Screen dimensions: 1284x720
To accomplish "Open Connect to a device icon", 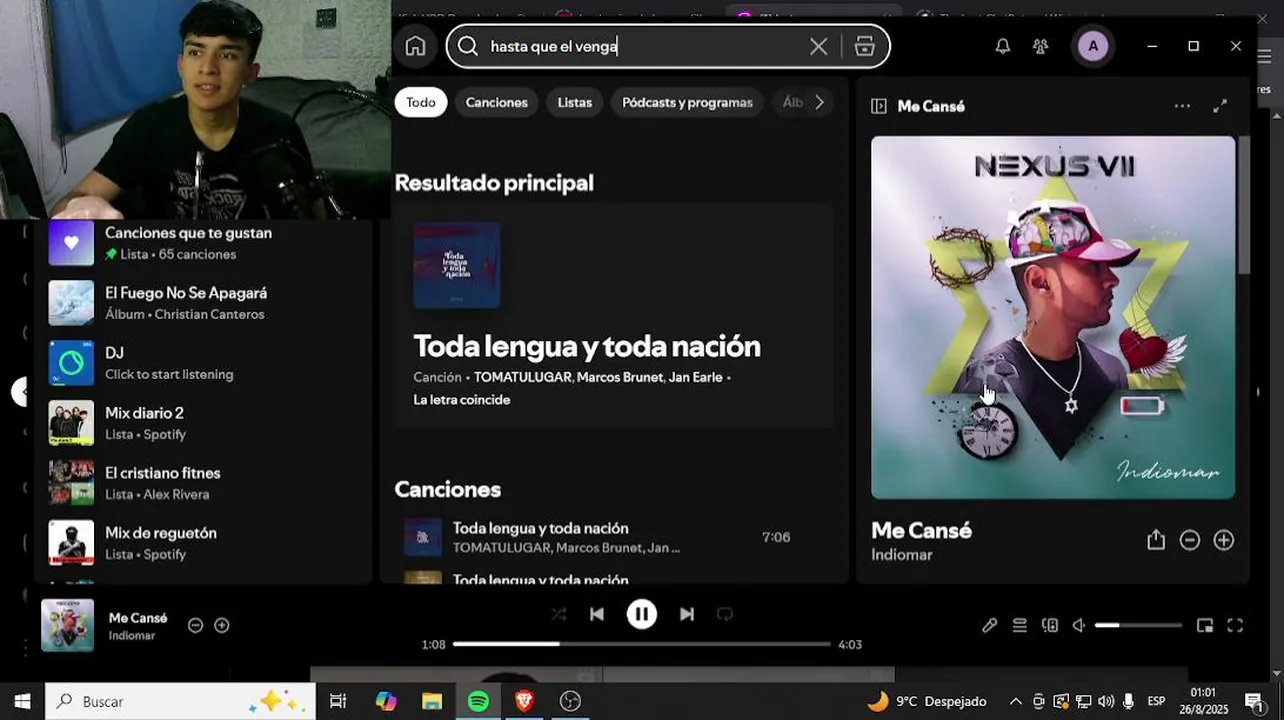I will click(1049, 625).
